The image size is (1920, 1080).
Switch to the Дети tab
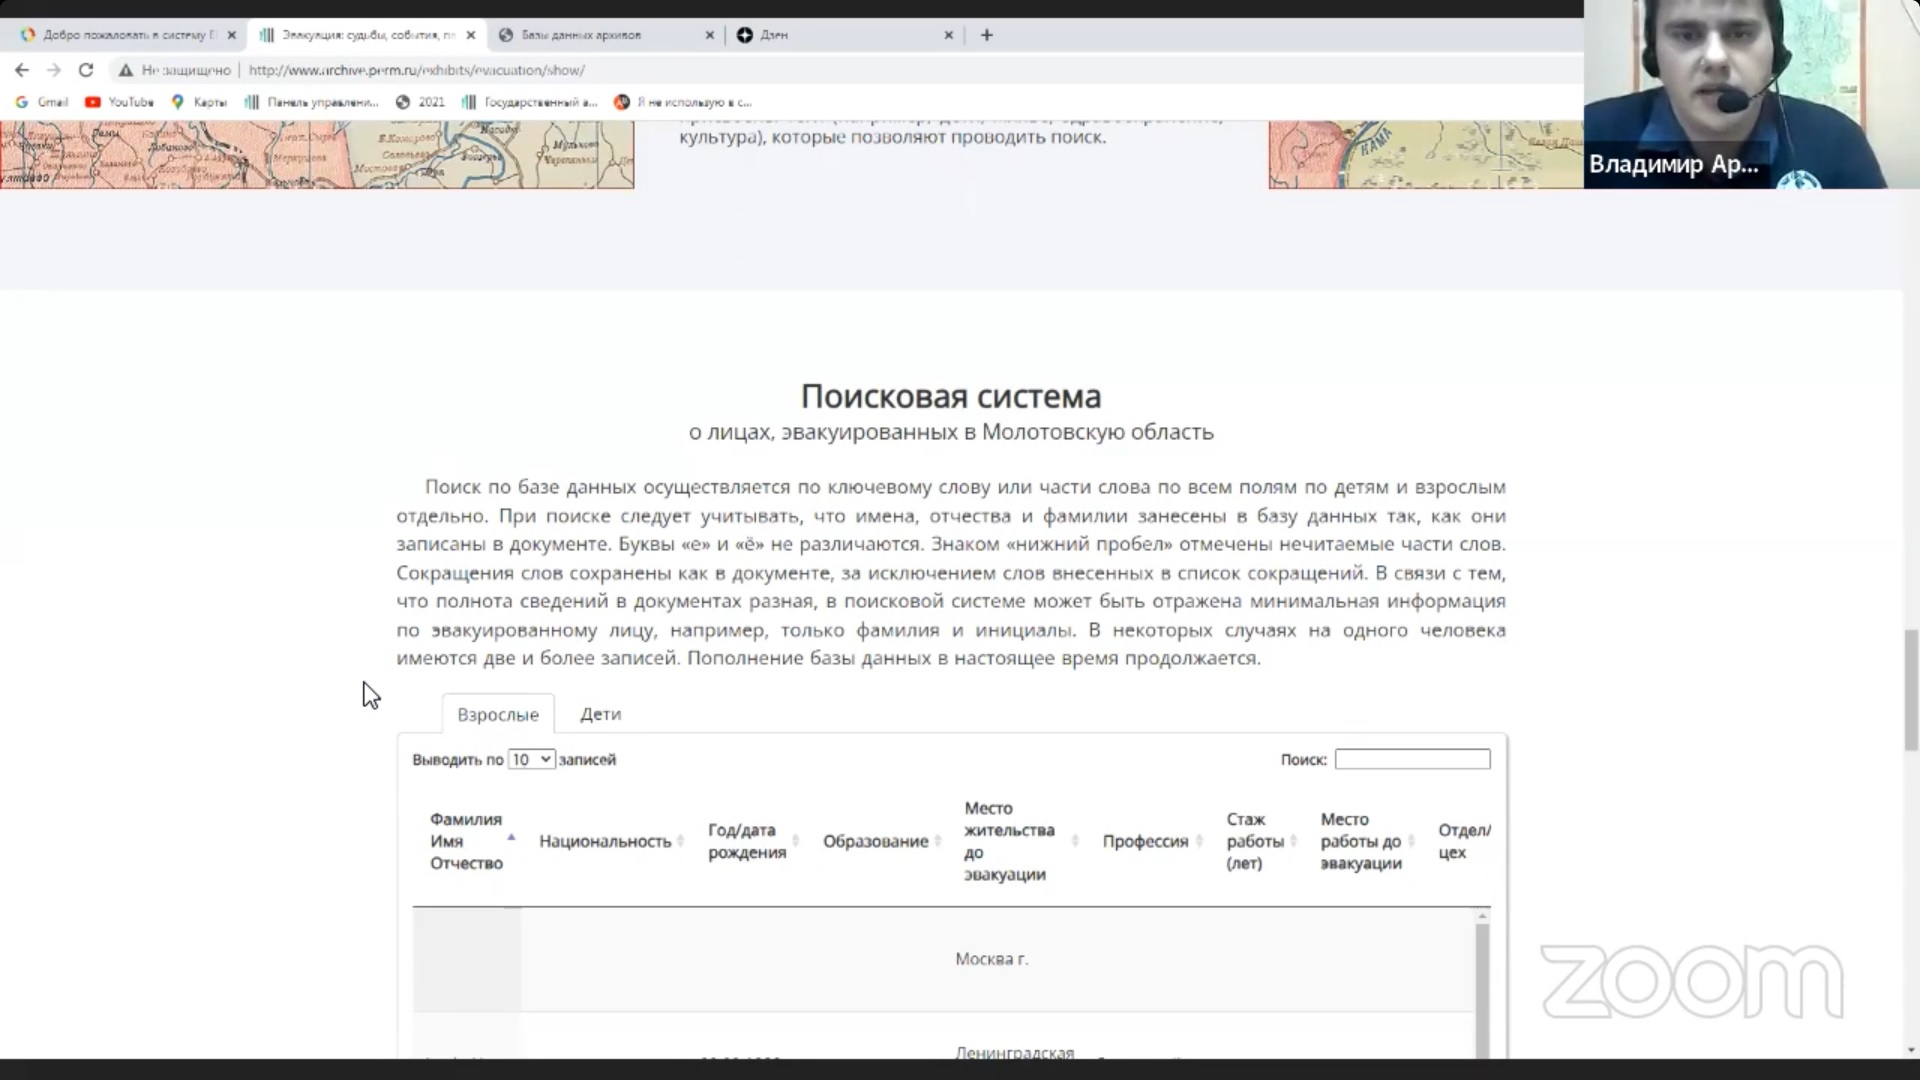click(x=600, y=714)
